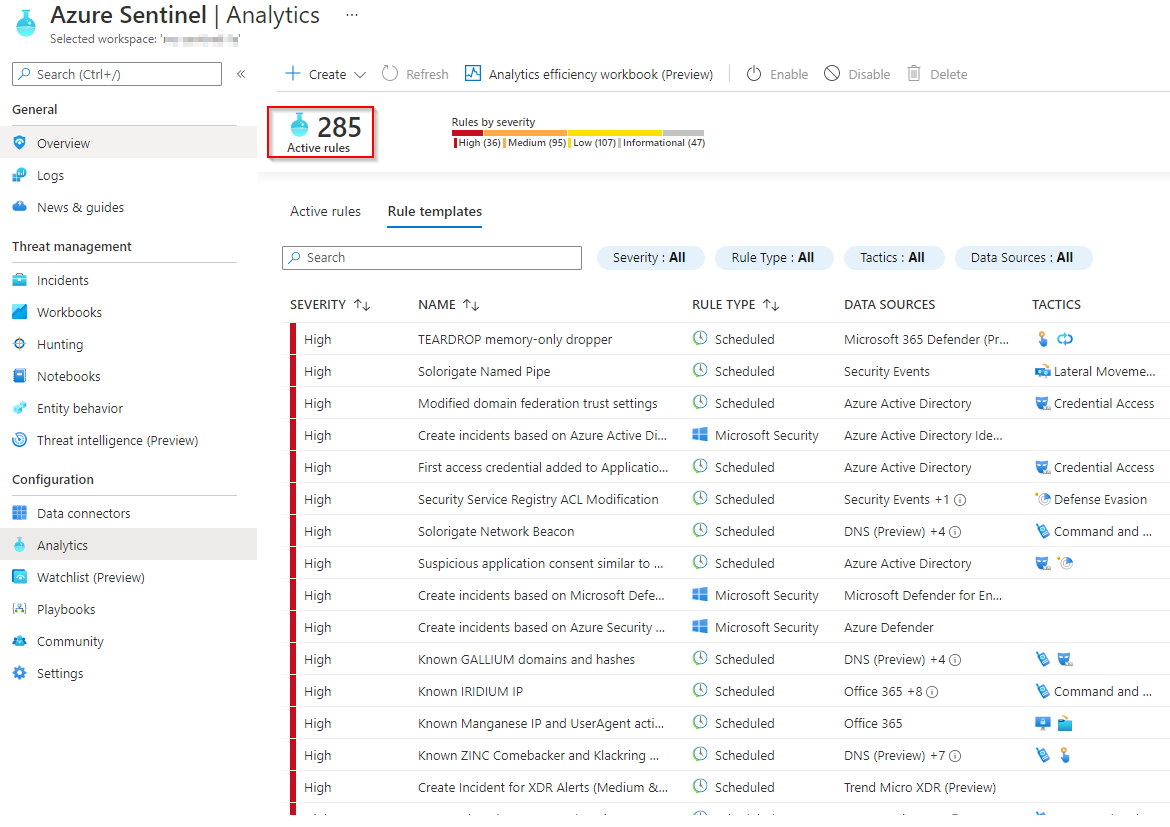This screenshot has height=827, width=1170.
Task: Focus the rule templates Search box
Action: tap(431, 258)
